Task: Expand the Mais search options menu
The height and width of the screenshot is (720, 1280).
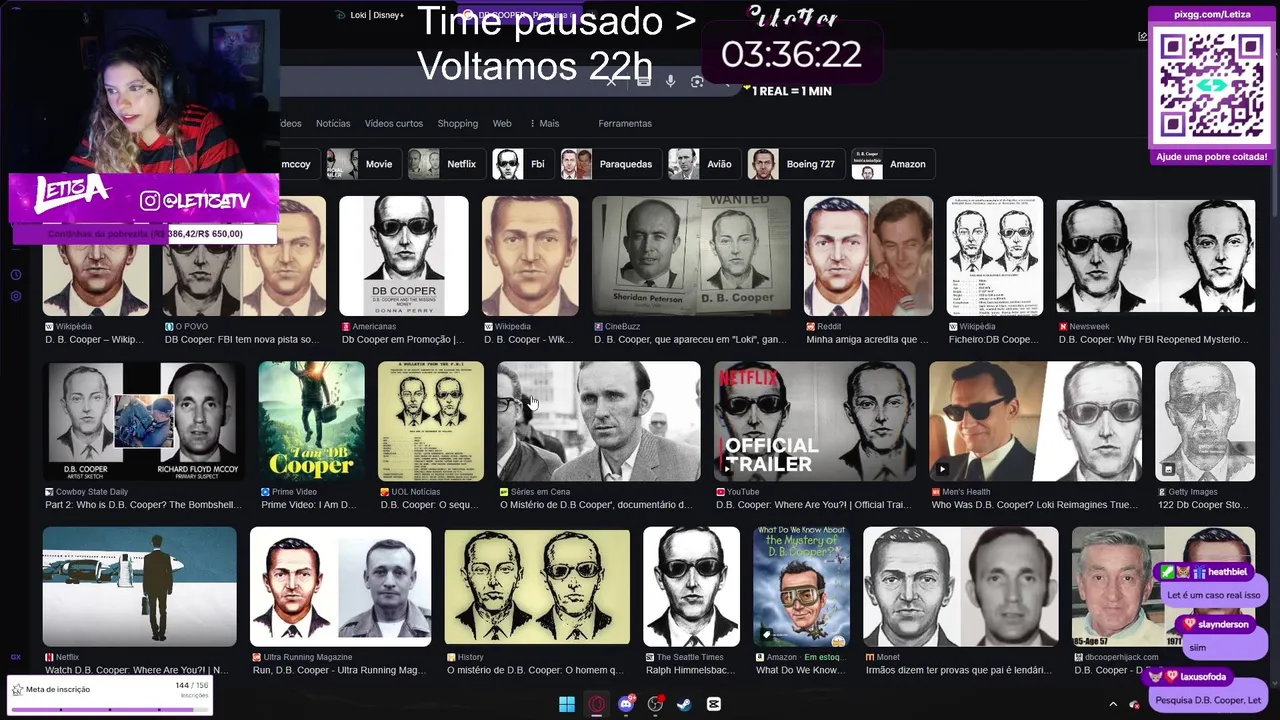Action: [545, 123]
